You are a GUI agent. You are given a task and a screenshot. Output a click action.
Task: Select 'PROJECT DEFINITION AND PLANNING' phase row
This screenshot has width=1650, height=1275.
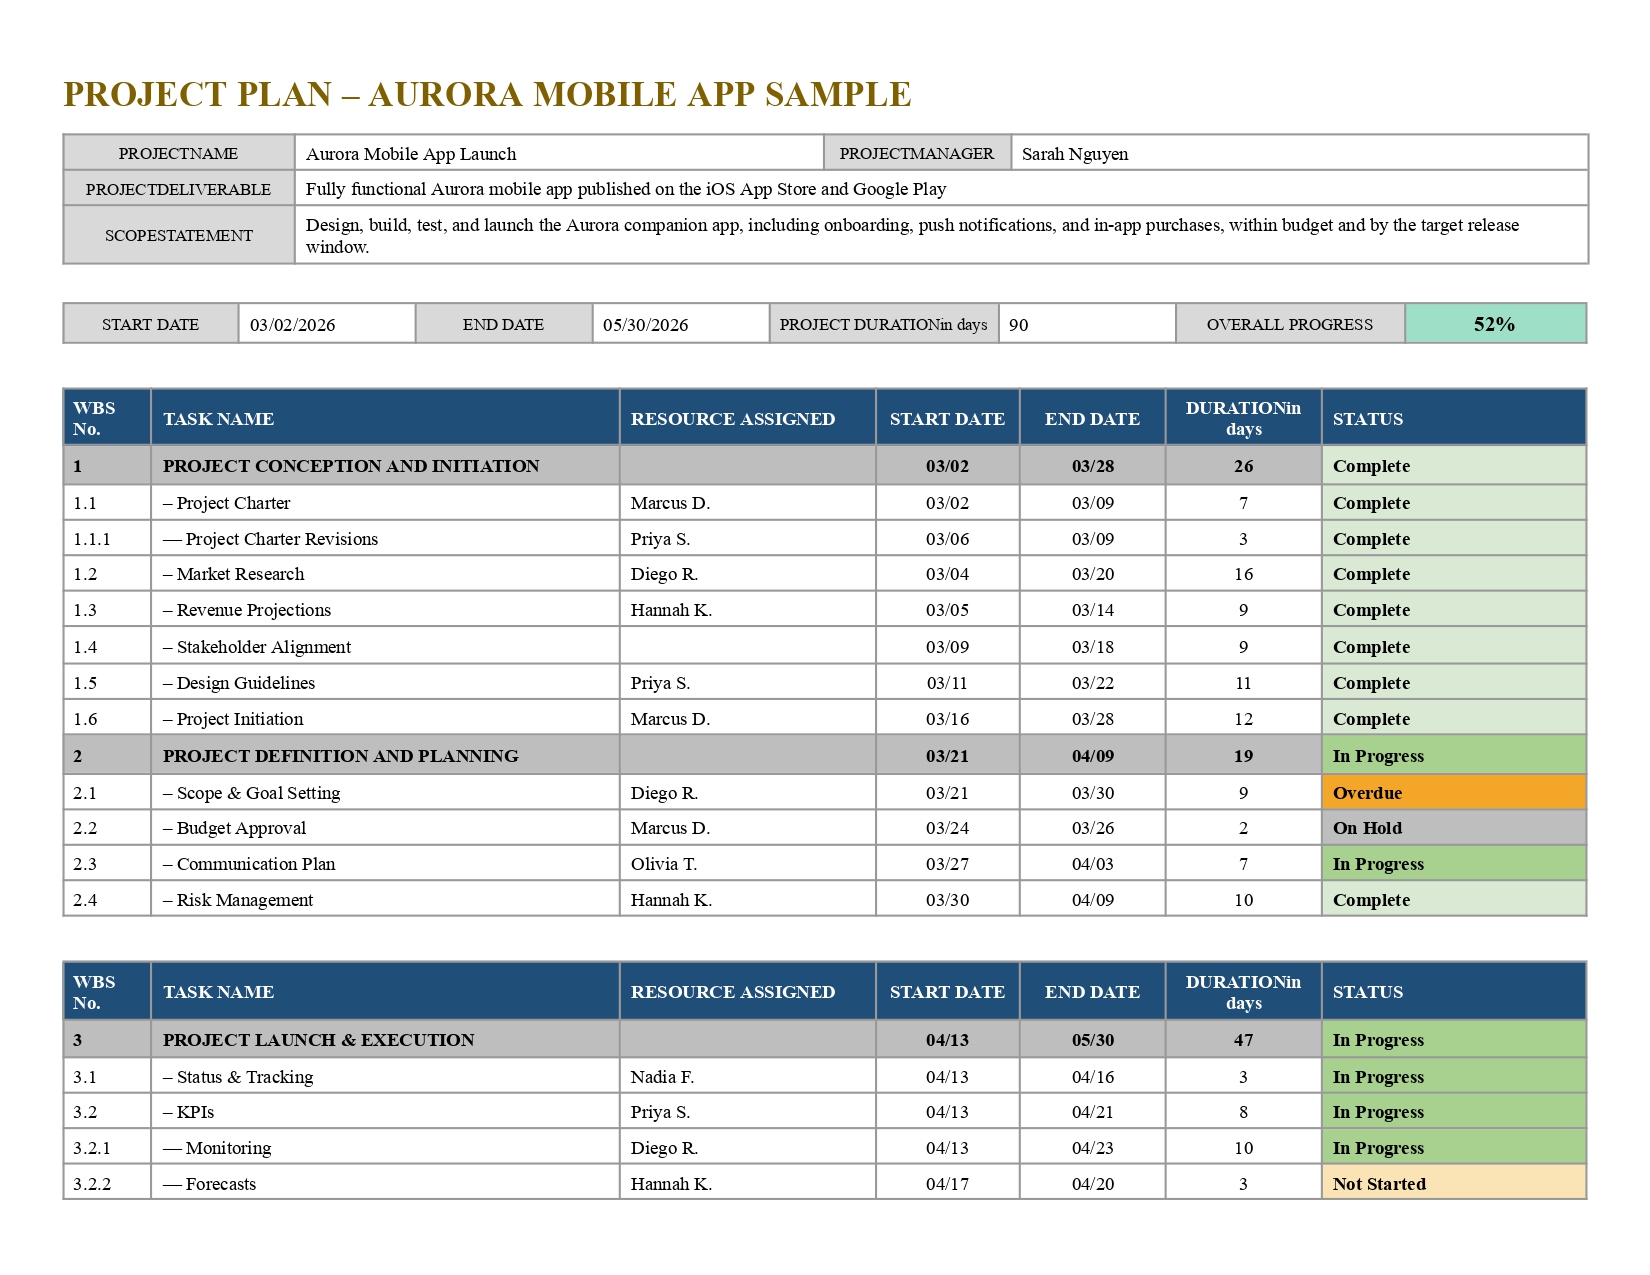[825, 756]
